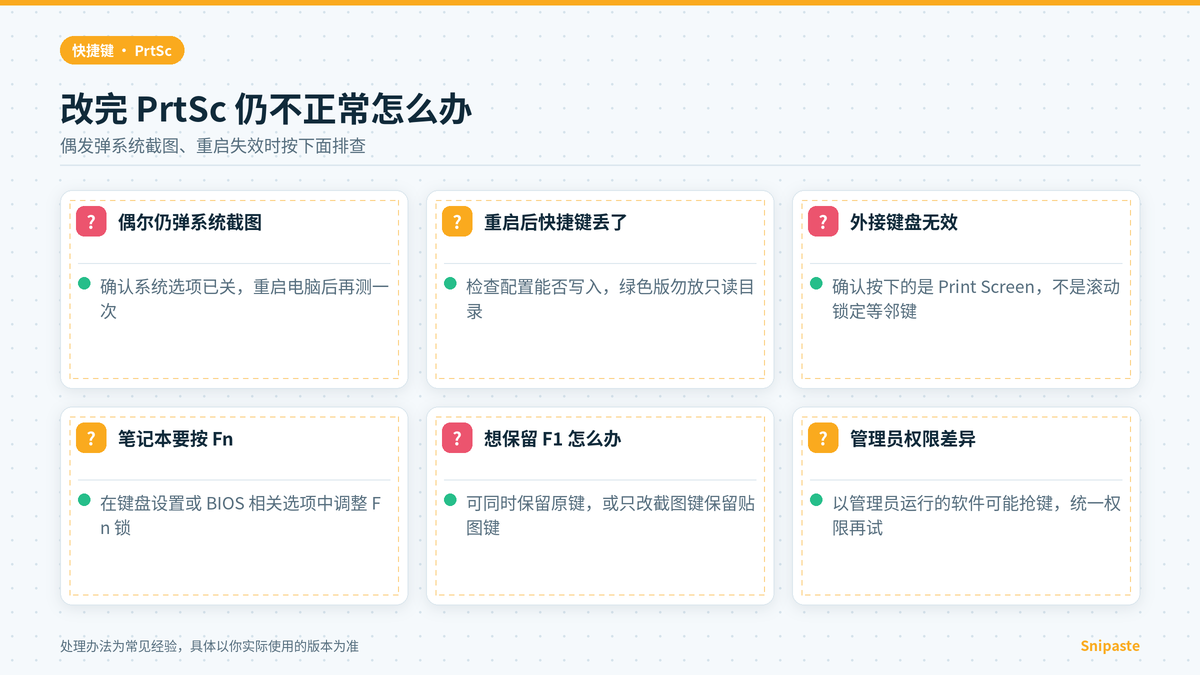Click the question icon beside 管理员权限差异
The image size is (1200, 675).
[x=823, y=438]
